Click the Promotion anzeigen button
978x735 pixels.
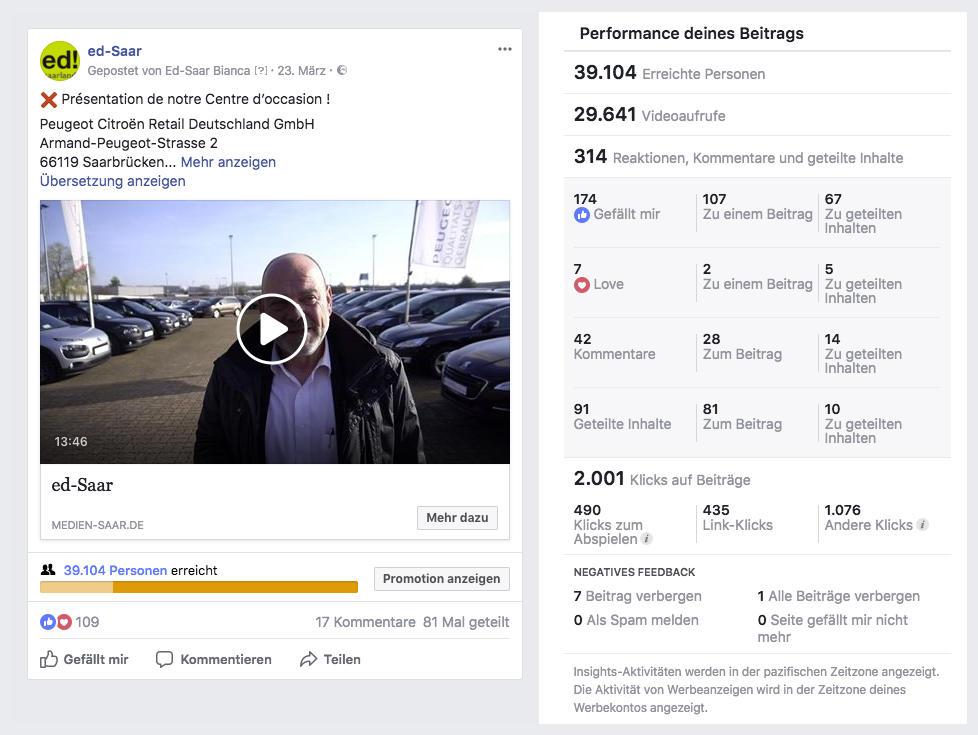pos(442,579)
